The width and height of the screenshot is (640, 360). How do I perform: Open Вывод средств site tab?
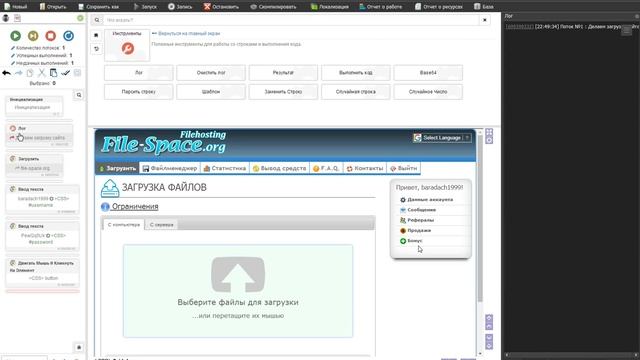click(x=280, y=168)
